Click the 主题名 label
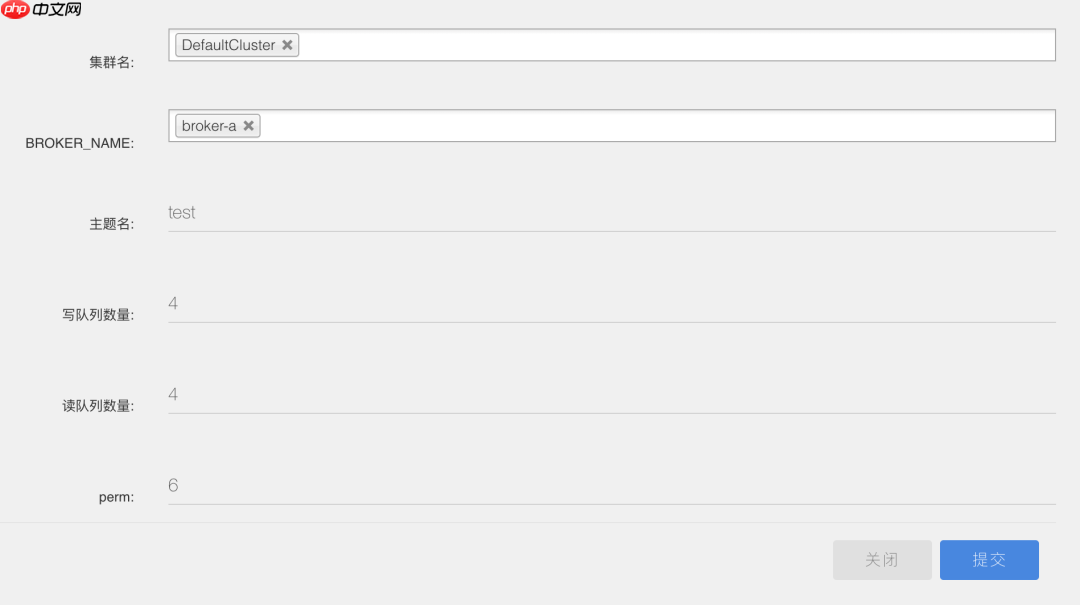The width and height of the screenshot is (1080, 605). coord(112,224)
